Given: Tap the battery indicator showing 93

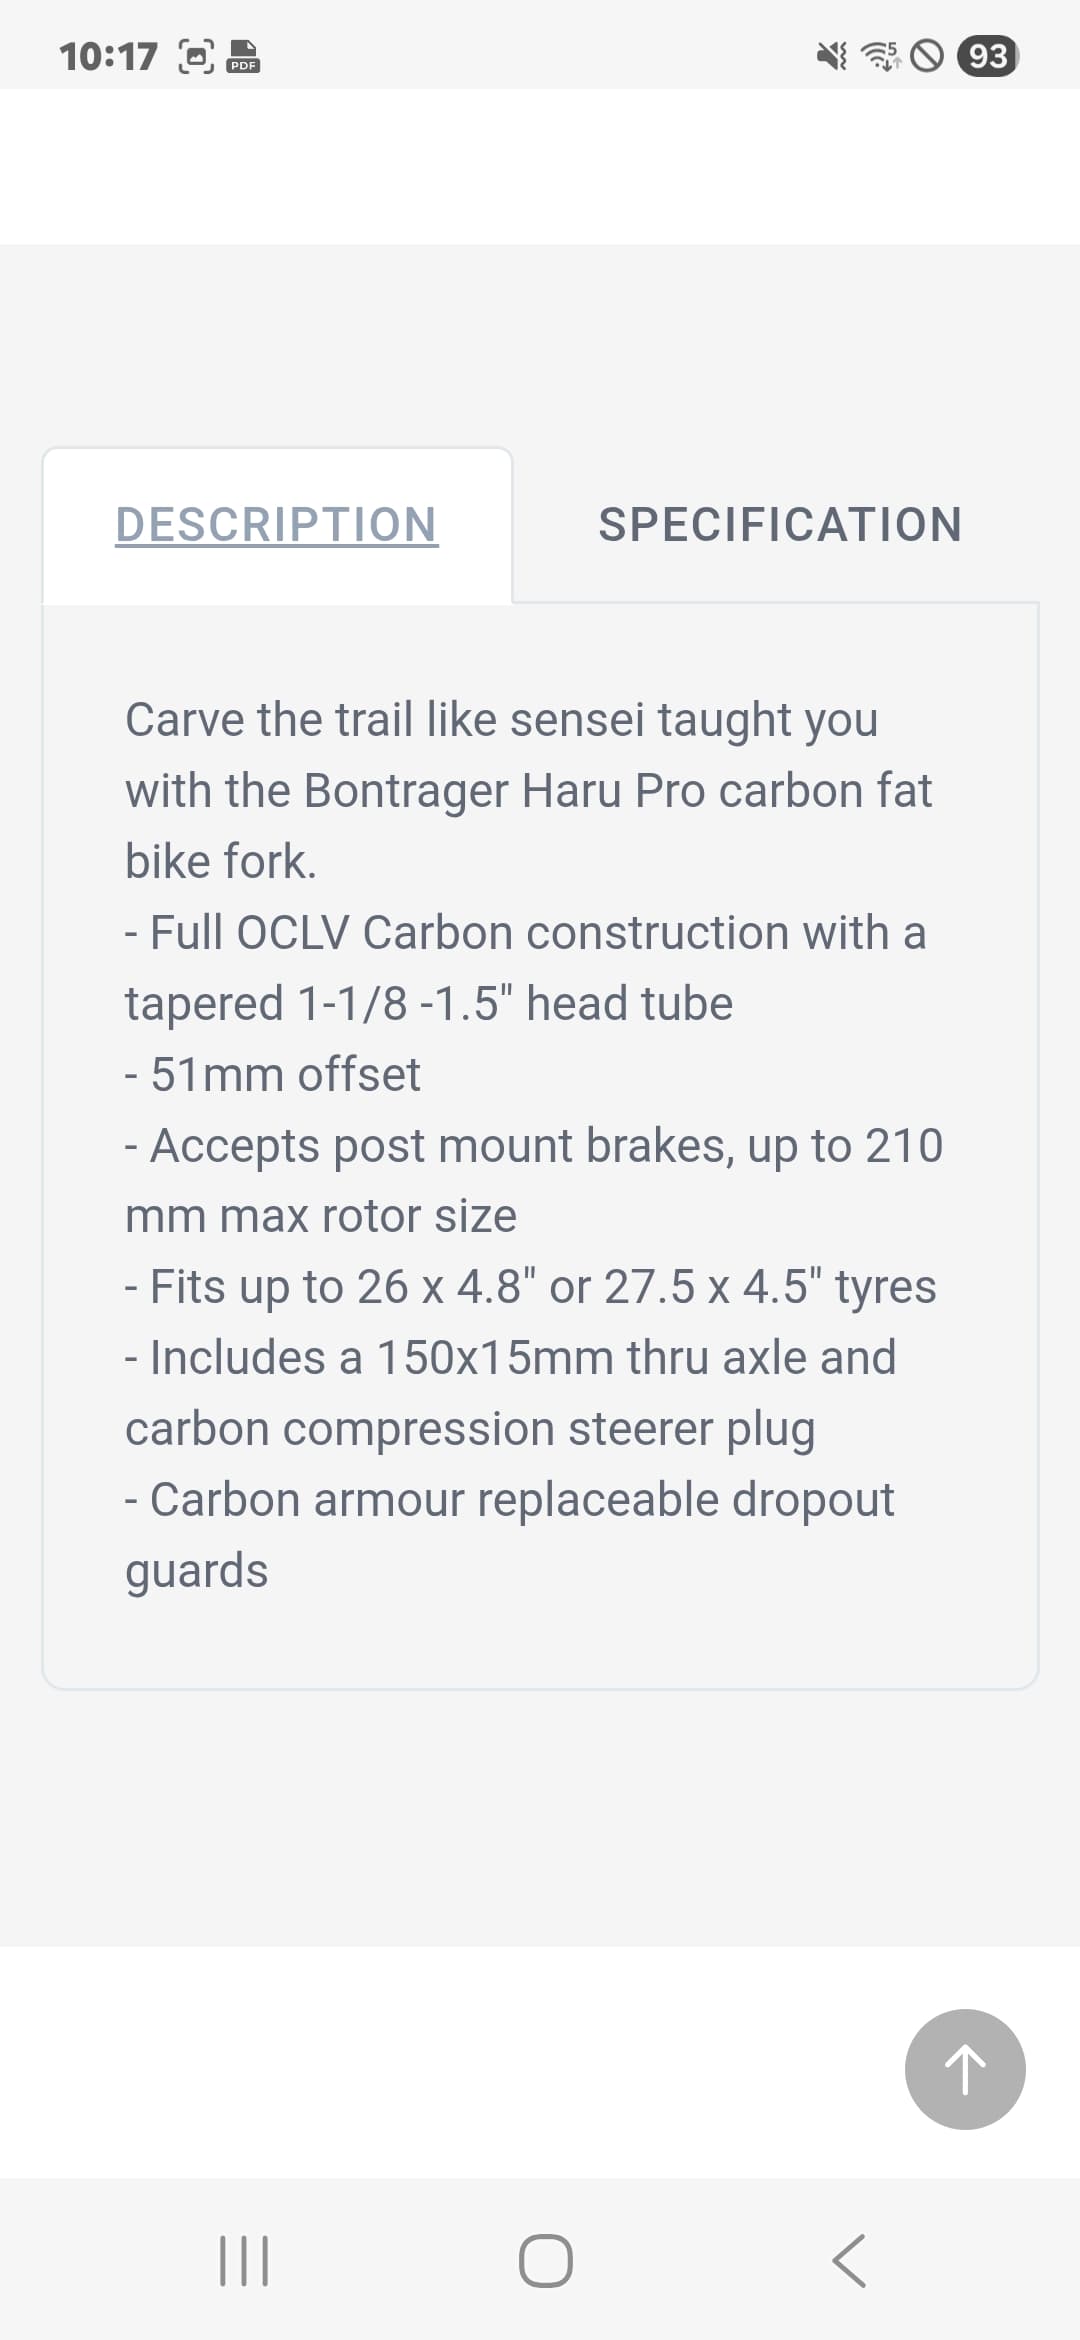Looking at the screenshot, I should [x=990, y=58].
